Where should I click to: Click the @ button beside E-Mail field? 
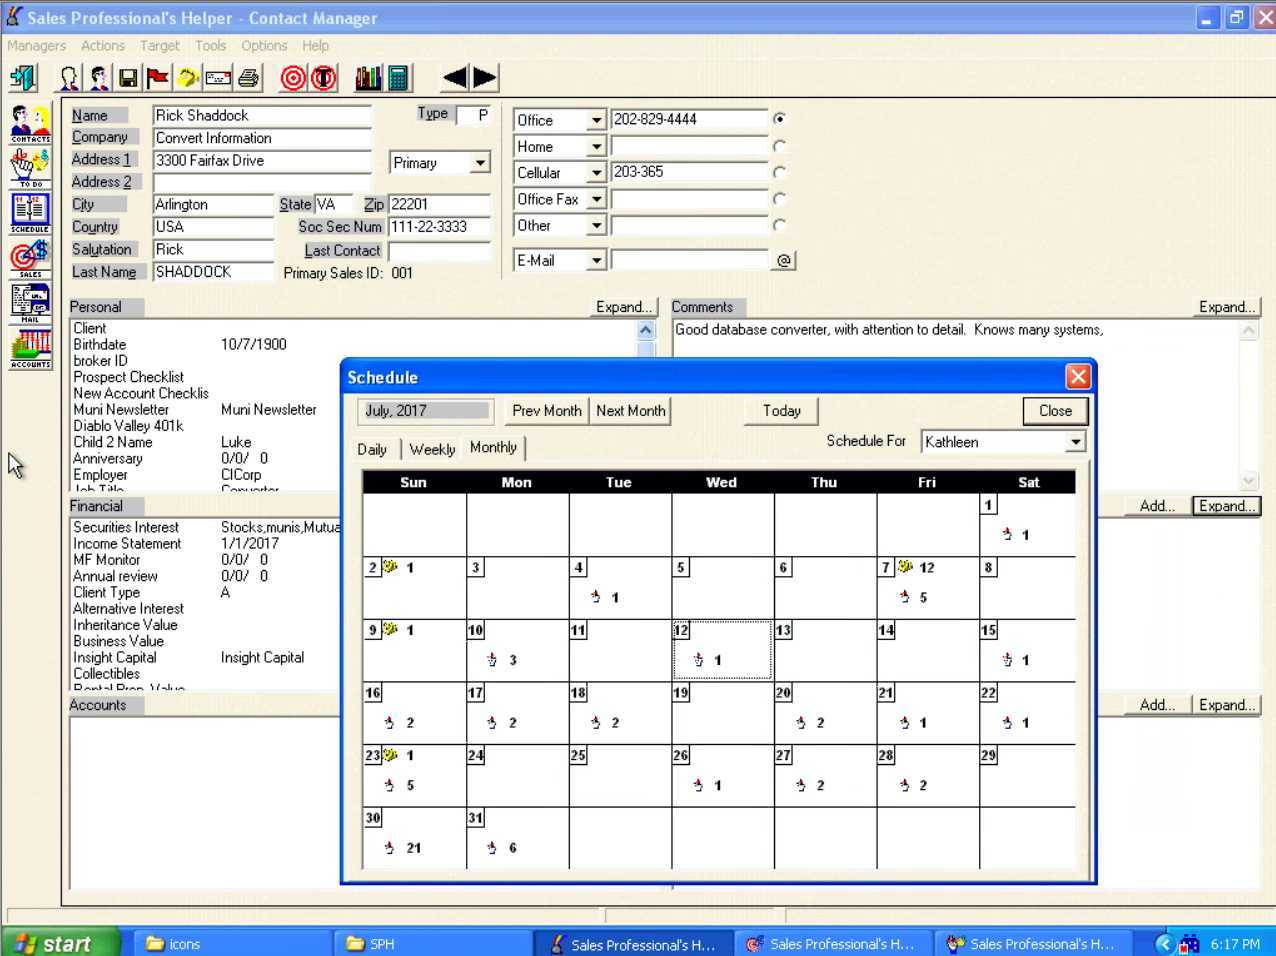[x=784, y=260]
